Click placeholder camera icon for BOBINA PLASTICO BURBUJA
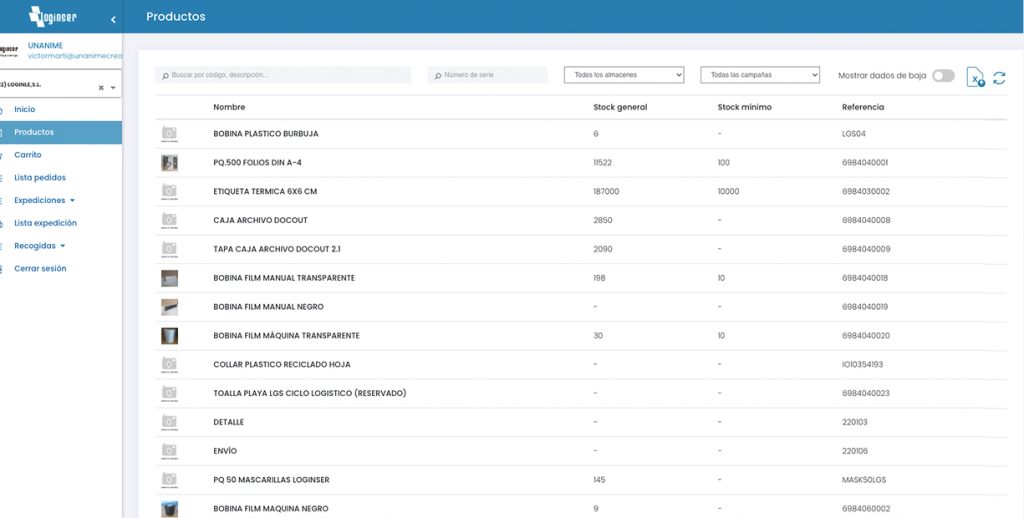This screenshot has width=1024, height=518. tap(169, 133)
